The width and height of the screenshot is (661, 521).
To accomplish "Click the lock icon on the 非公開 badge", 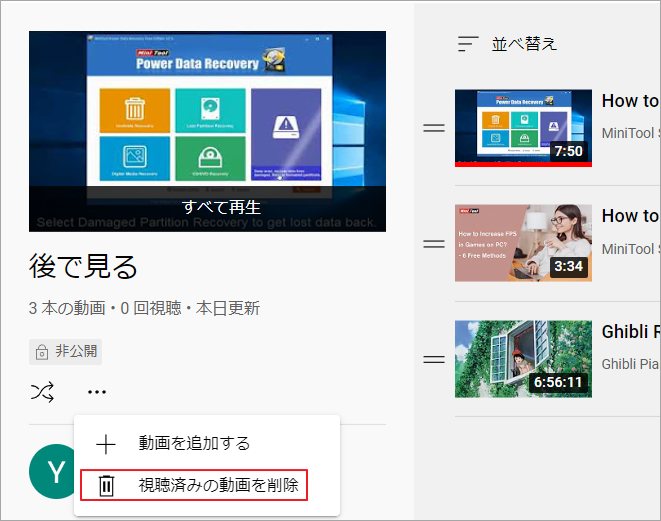I will [42, 352].
